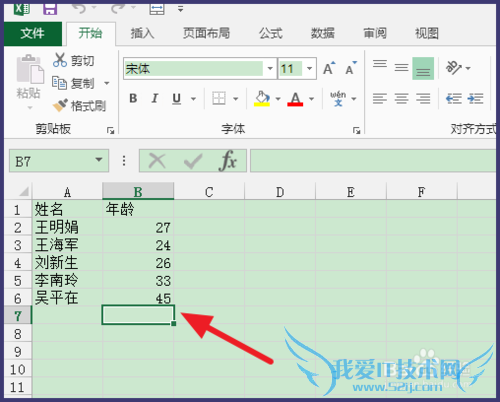Toggle underline formatting

coord(177,98)
